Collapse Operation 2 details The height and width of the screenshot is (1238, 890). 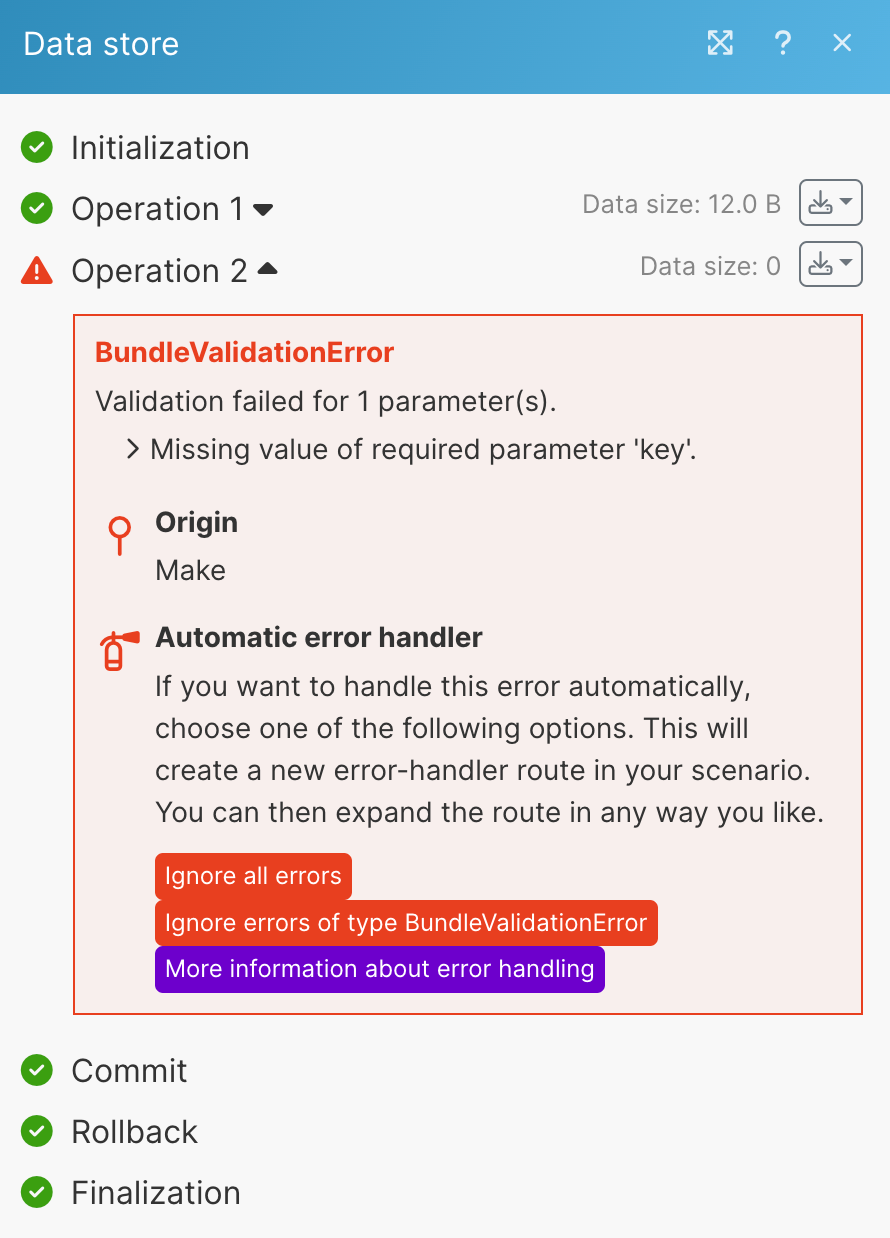pyautogui.click(x=267, y=270)
